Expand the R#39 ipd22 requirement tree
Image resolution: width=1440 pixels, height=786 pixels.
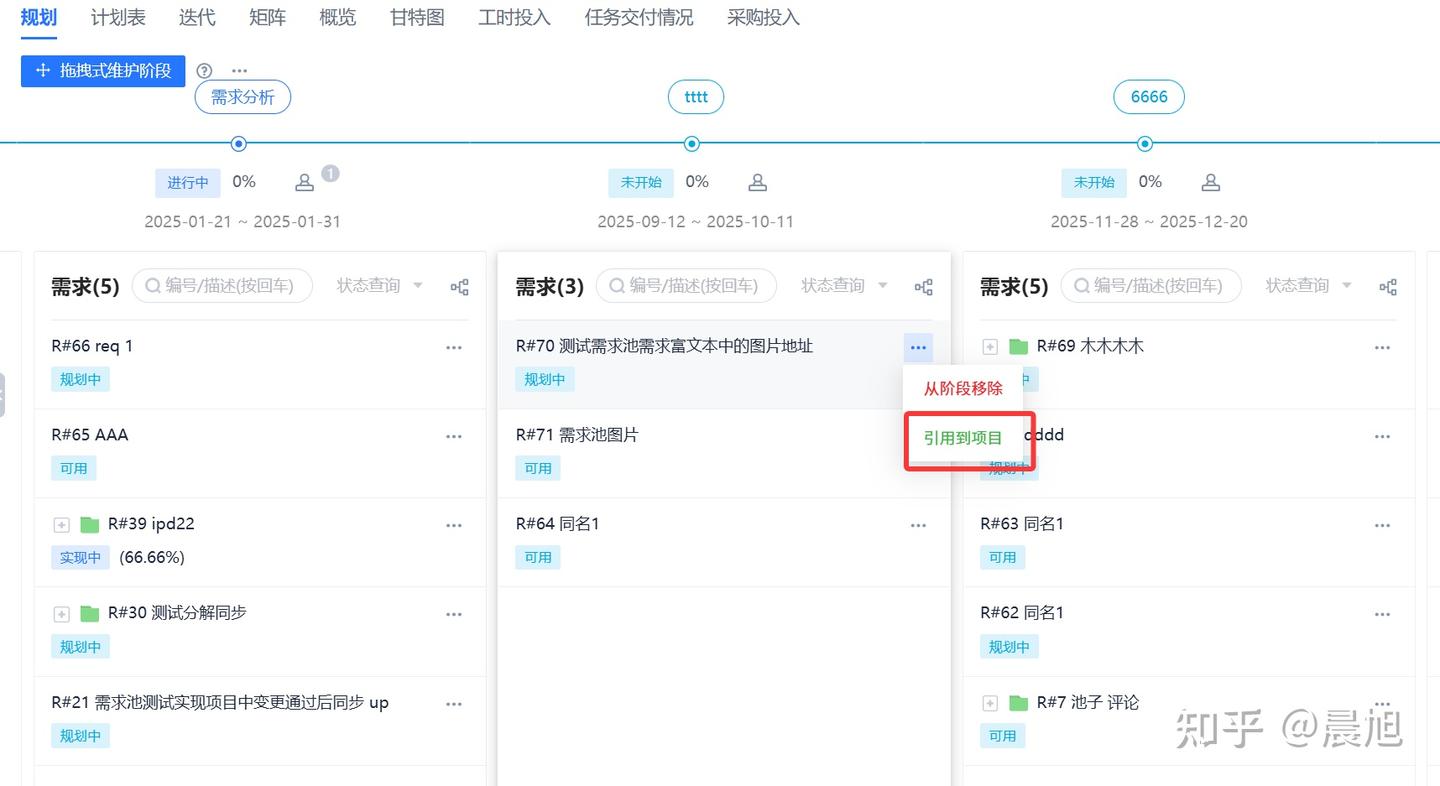pos(62,525)
